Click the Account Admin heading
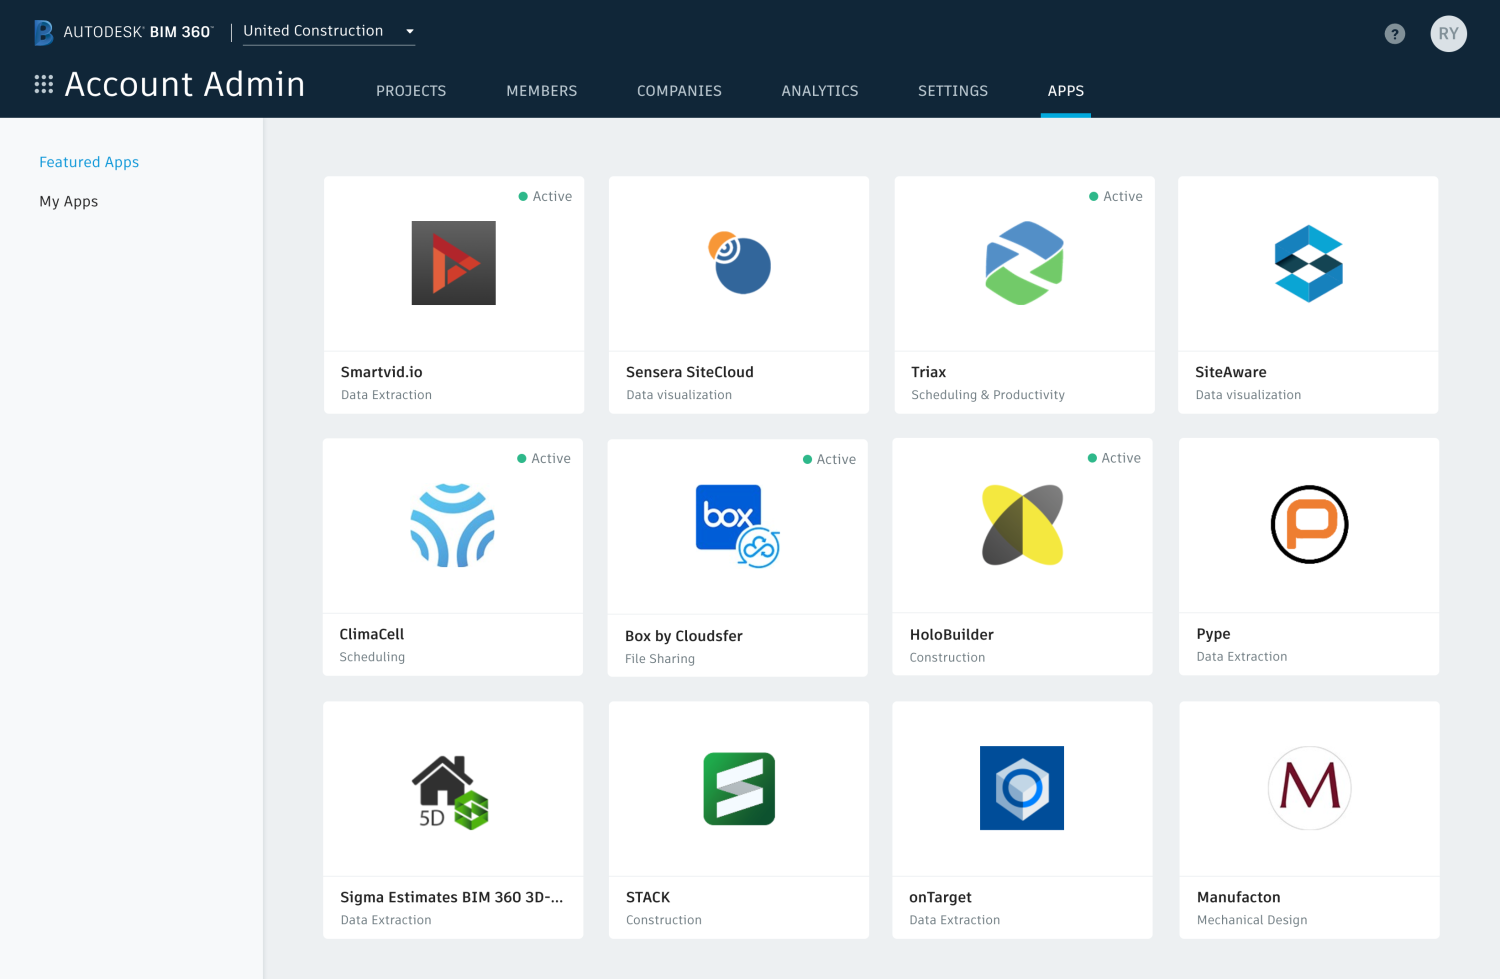The width and height of the screenshot is (1500, 979). 185,84
